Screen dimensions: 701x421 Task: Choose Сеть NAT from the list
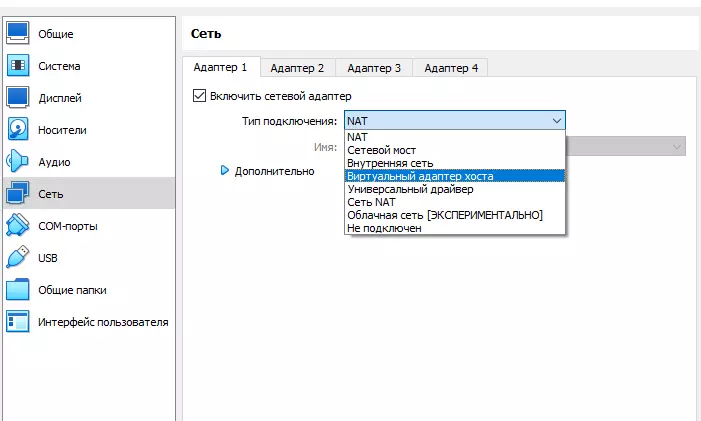click(455, 202)
